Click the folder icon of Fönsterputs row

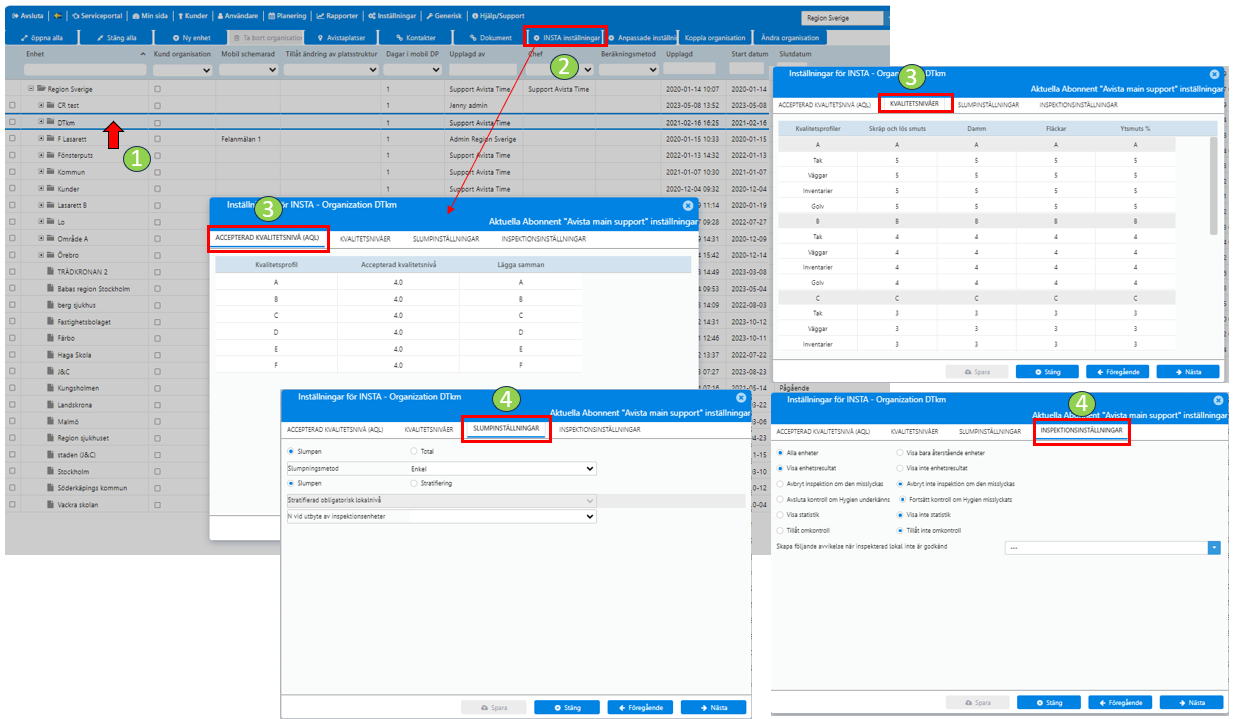[51, 155]
